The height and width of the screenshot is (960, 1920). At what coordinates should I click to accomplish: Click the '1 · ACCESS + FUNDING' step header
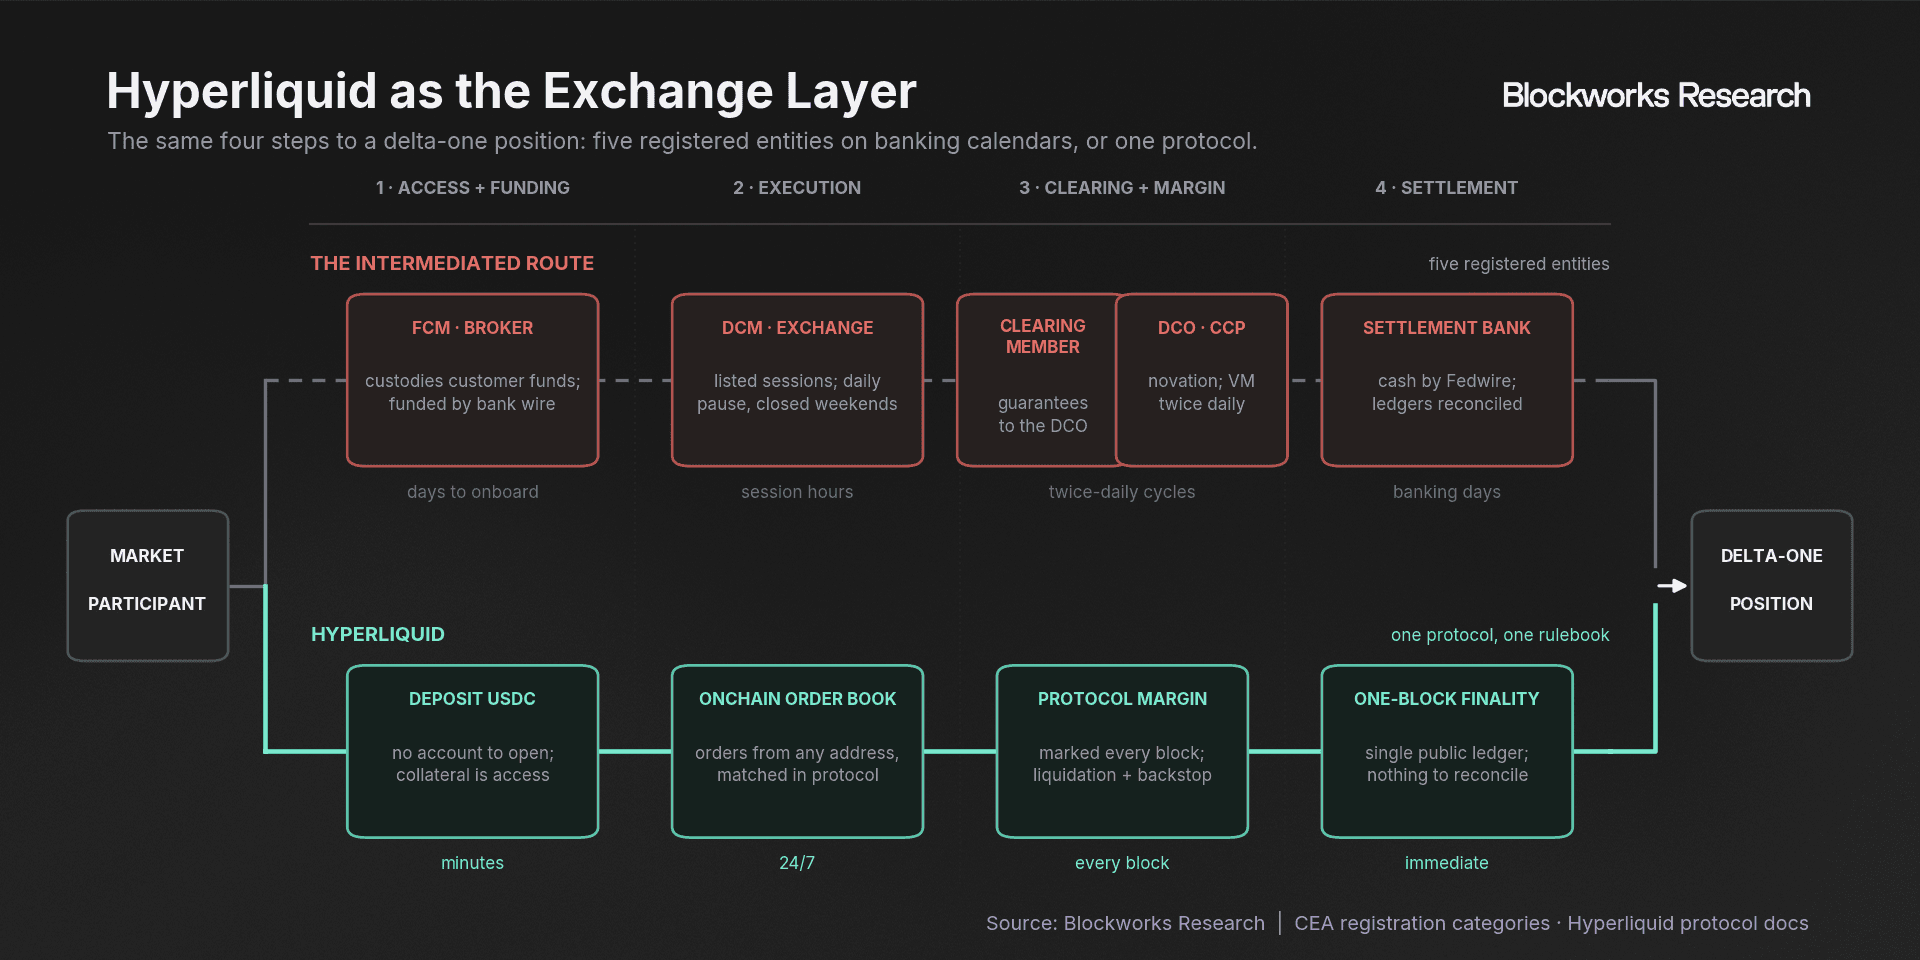[472, 188]
